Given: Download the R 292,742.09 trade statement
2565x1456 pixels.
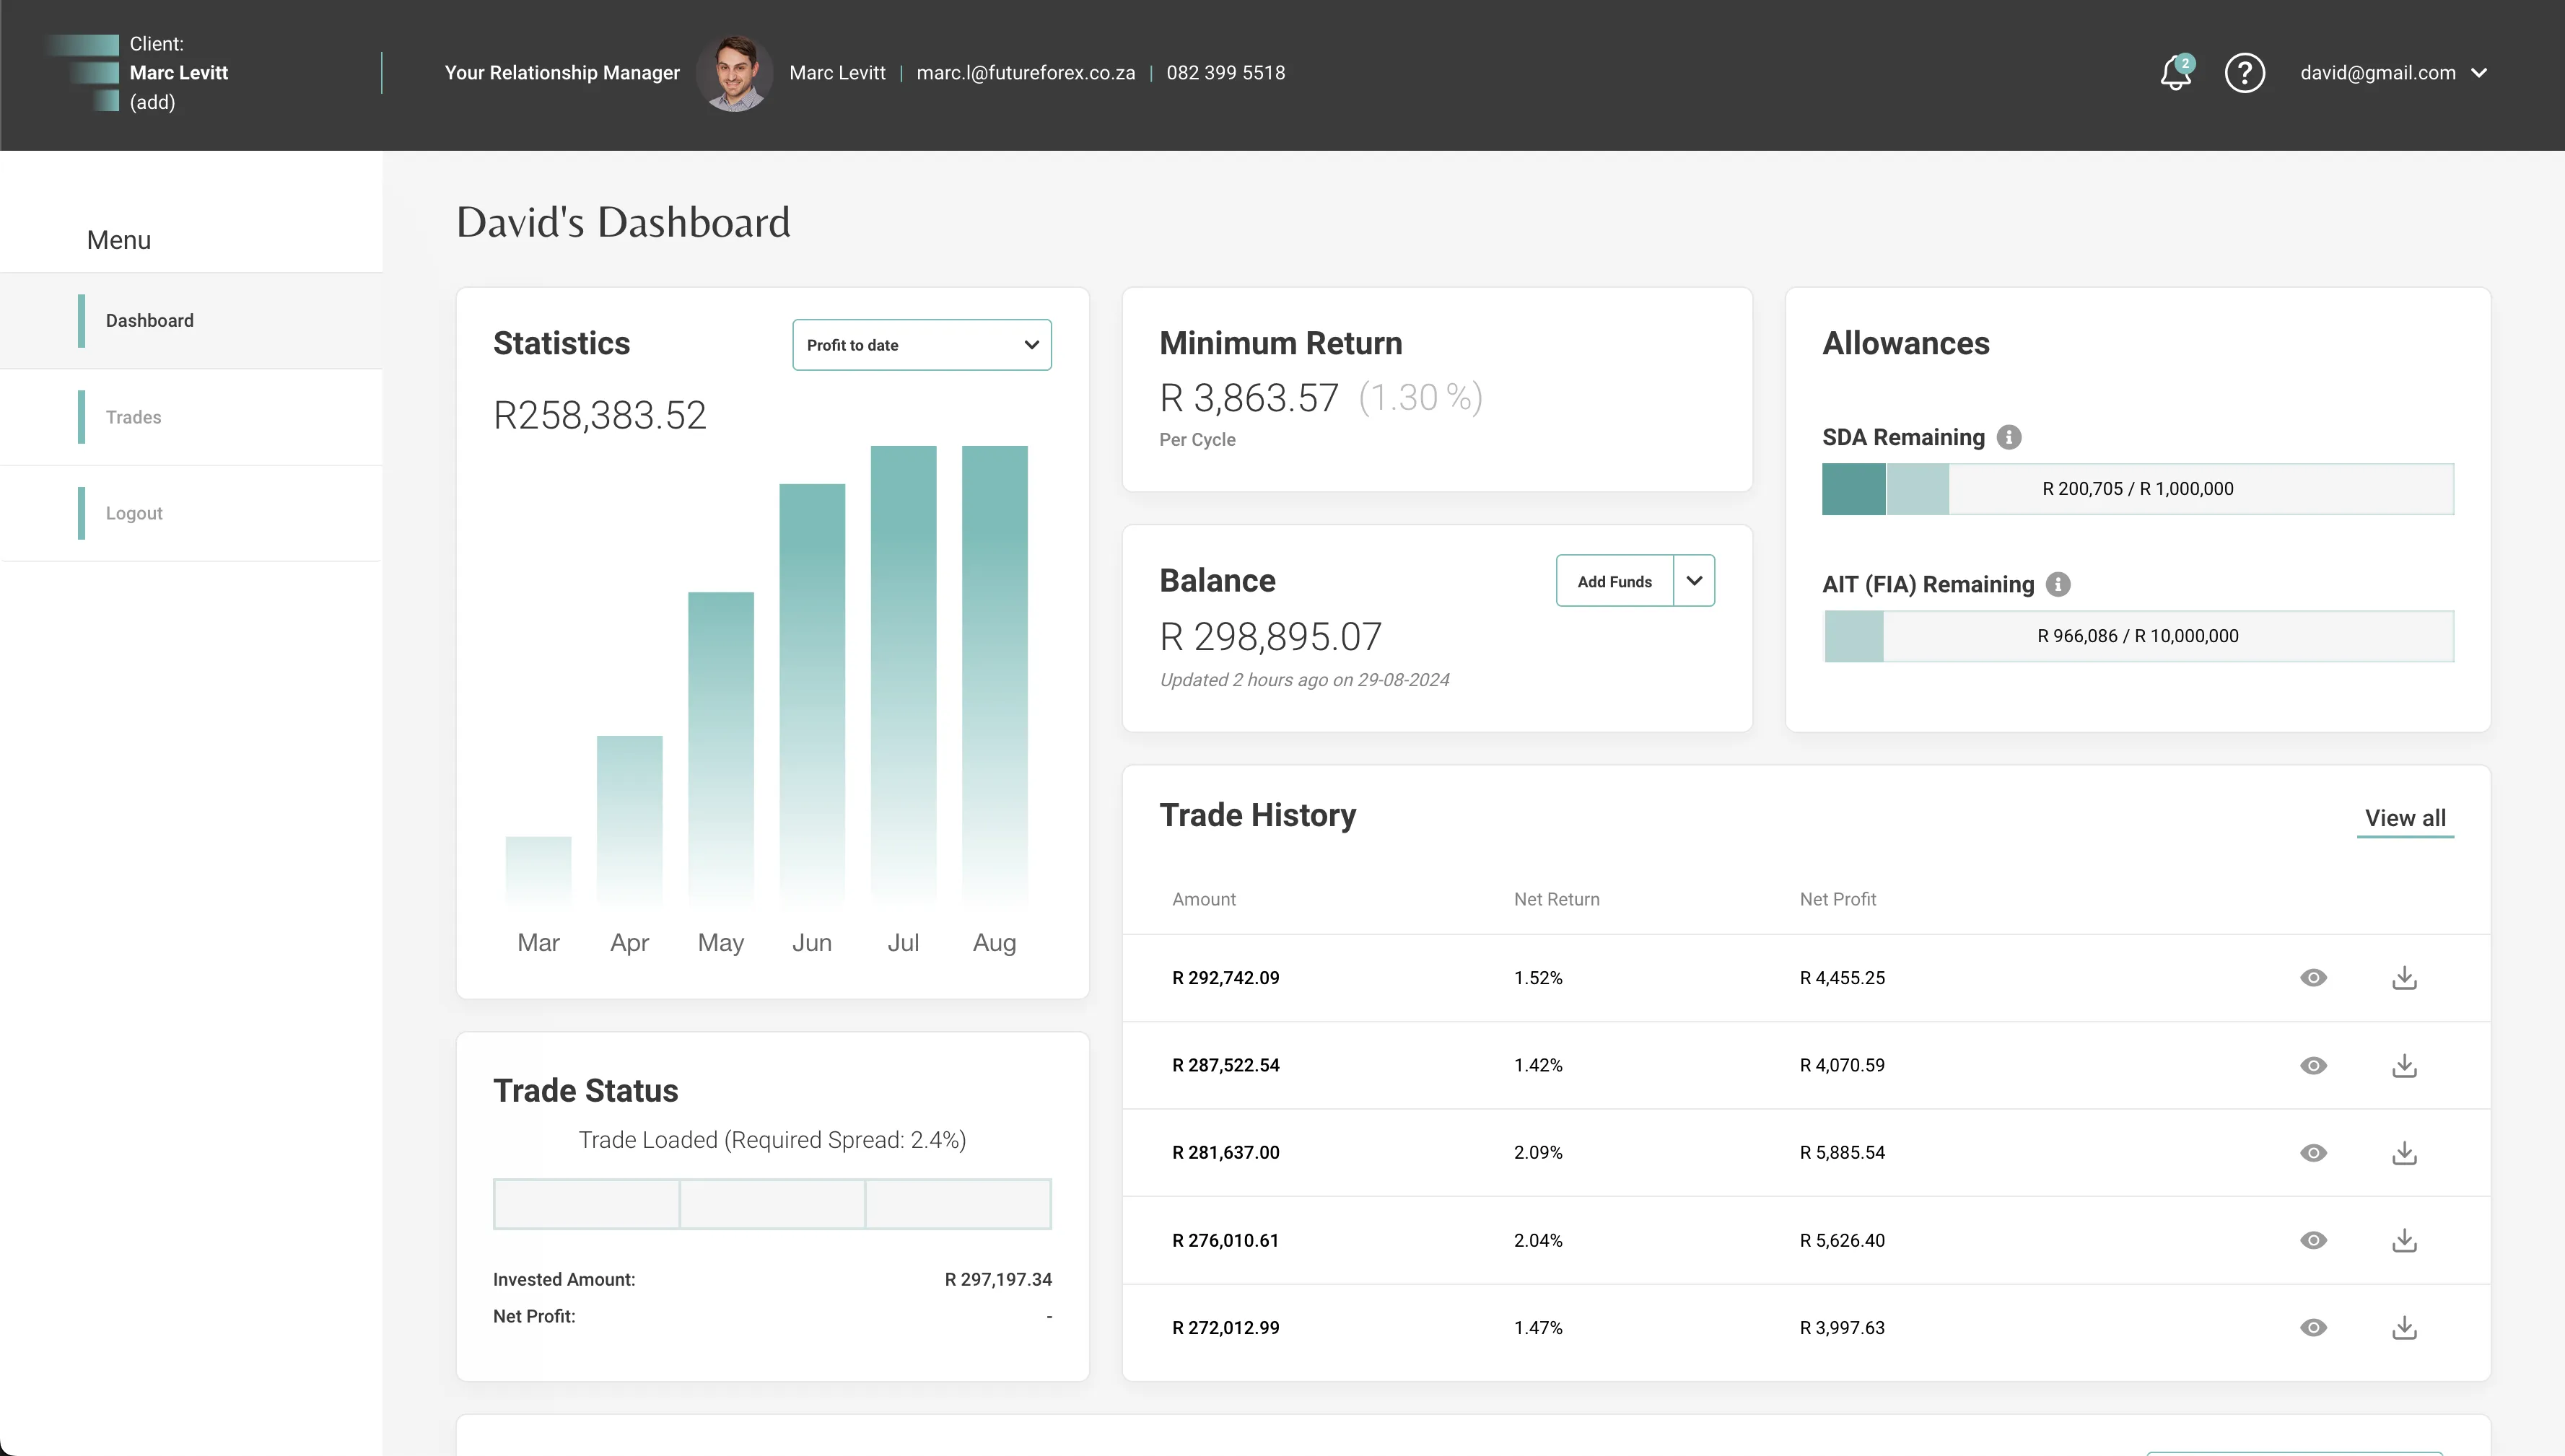Looking at the screenshot, I should point(2404,978).
